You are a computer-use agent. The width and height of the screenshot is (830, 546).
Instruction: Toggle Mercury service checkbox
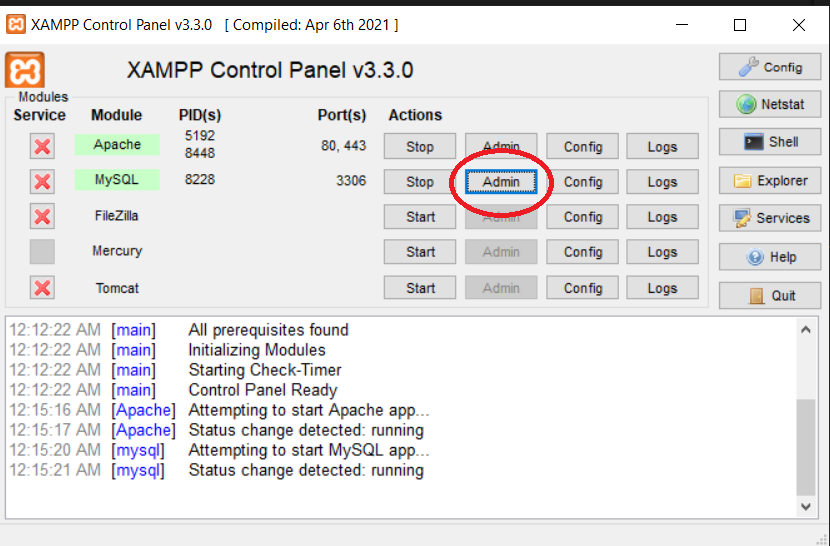click(42, 252)
